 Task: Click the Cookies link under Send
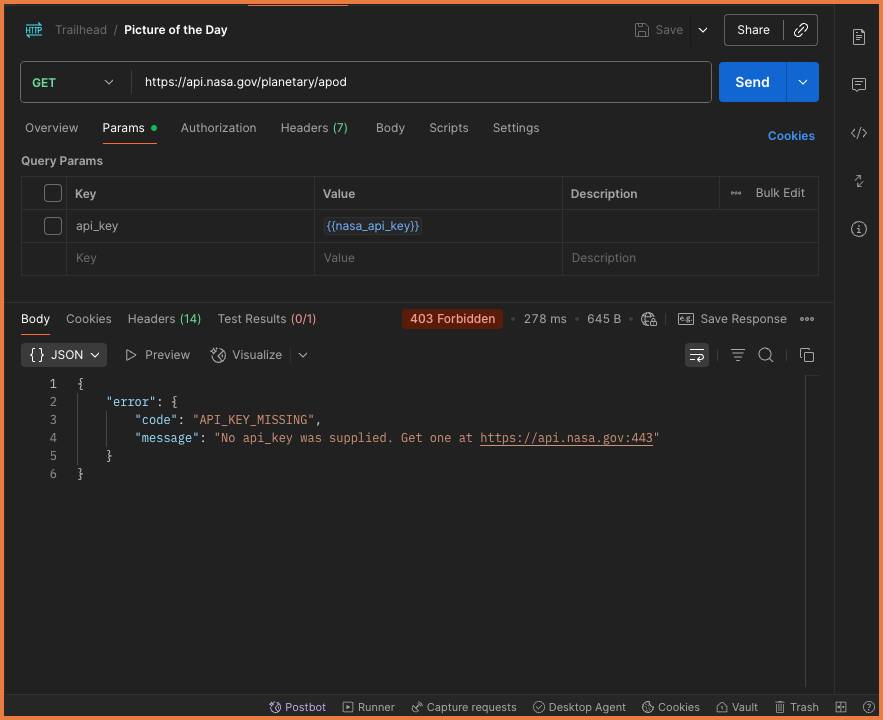(791, 136)
